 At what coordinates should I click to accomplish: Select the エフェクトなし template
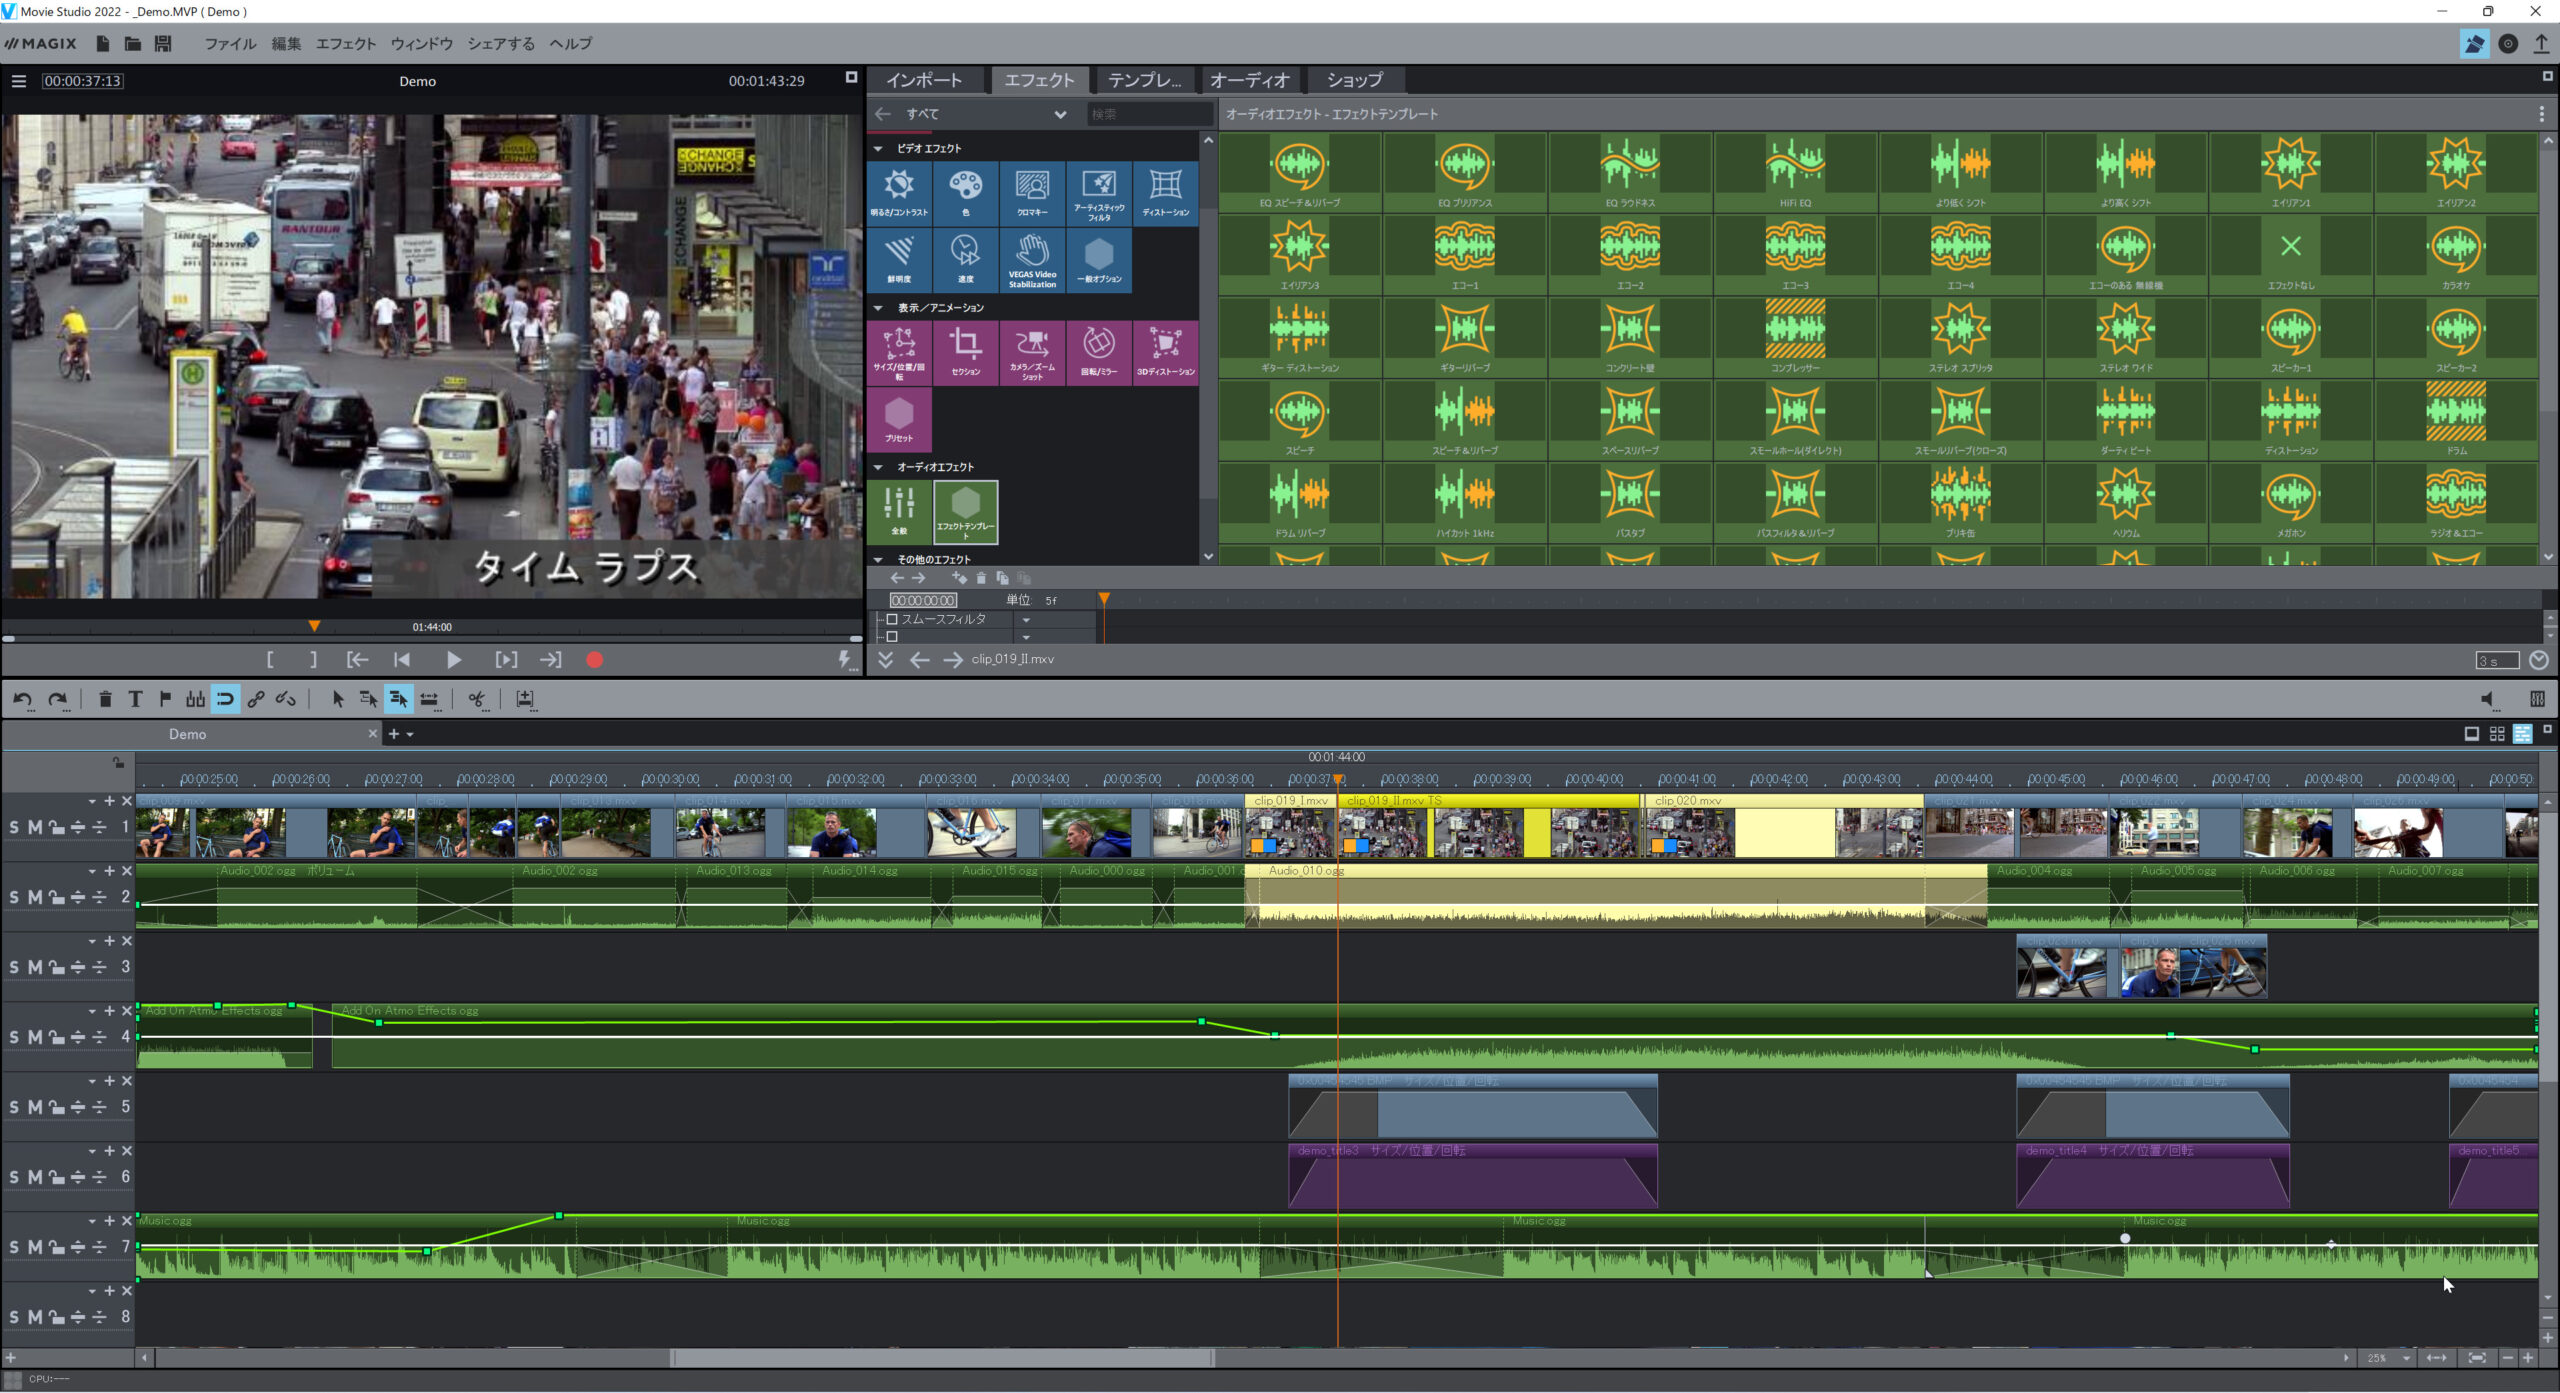point(2291,255)
